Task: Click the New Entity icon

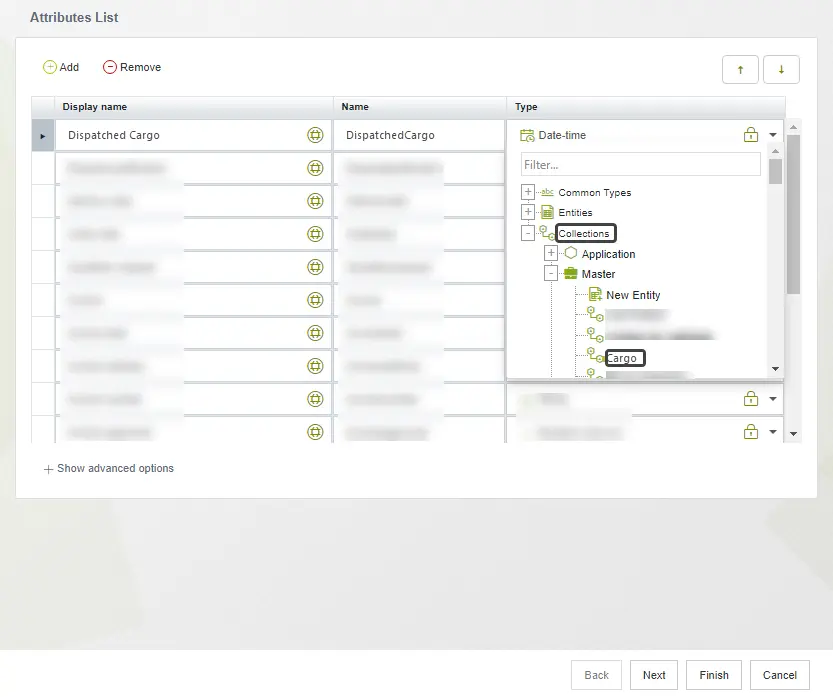Action: pyautogui.click(x=595, y=294)
